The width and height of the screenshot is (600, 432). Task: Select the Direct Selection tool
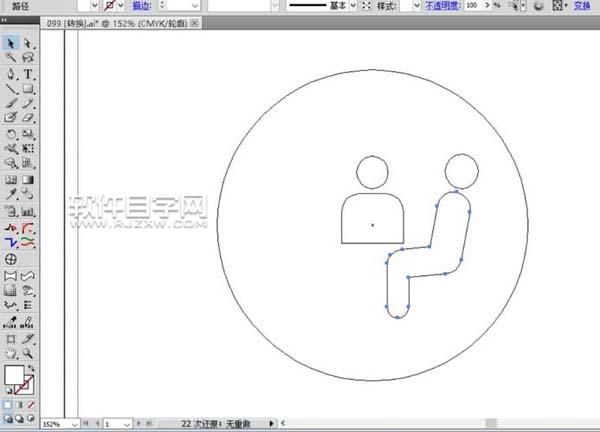(x=28, y=43)
